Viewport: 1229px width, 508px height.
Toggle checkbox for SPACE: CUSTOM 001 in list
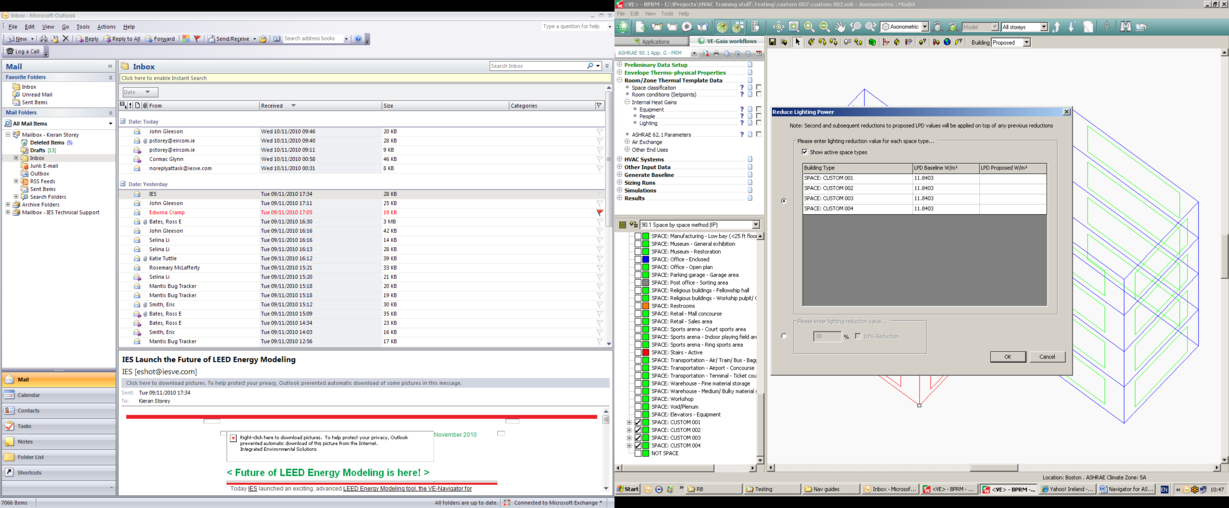[638, 422]
